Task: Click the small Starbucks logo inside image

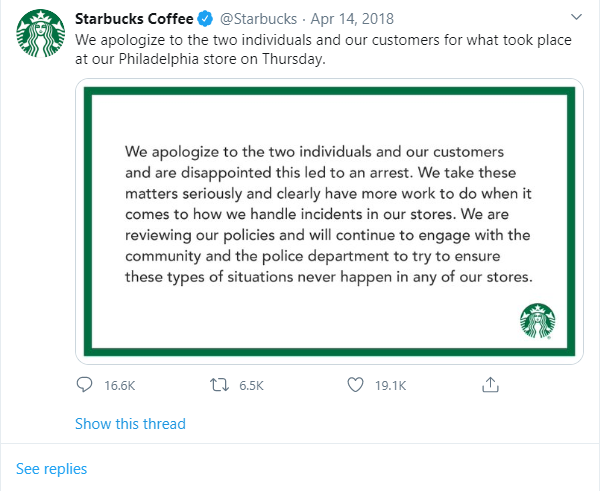Action: (537, 321)
